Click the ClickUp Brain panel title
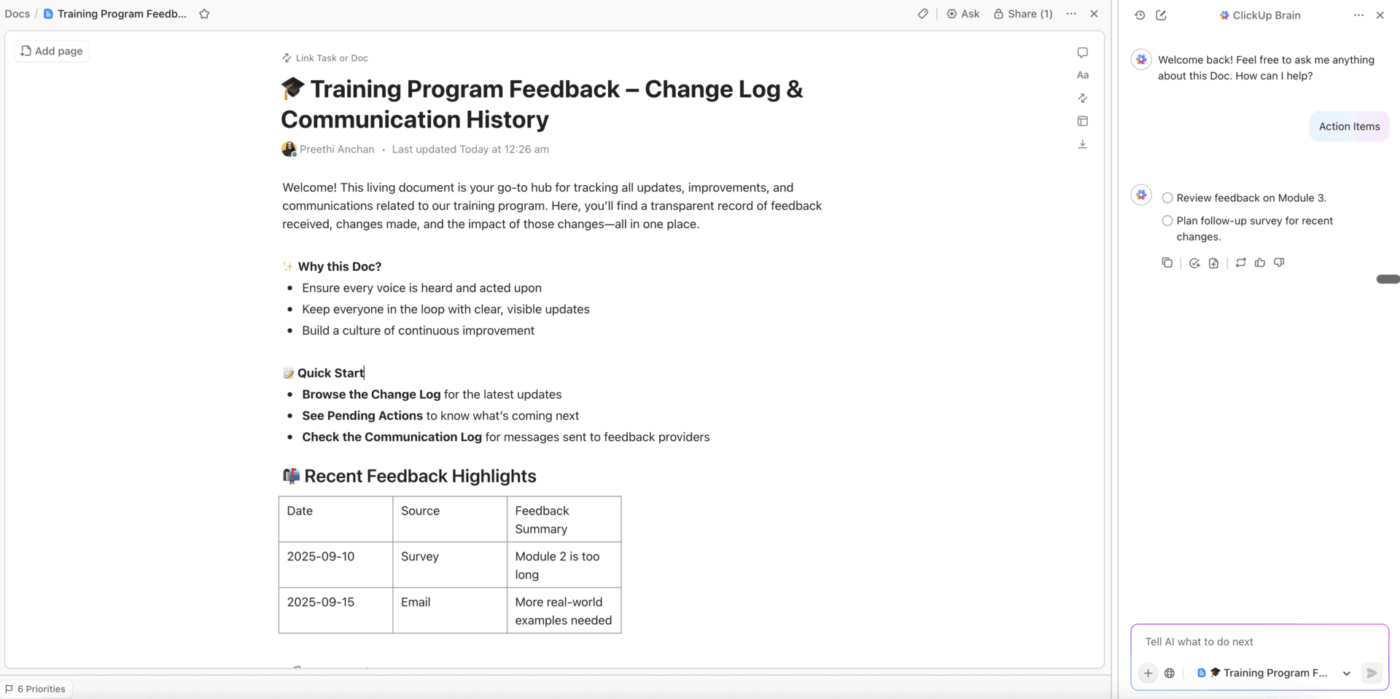 pyautogui.click(x=1260, y=15)
